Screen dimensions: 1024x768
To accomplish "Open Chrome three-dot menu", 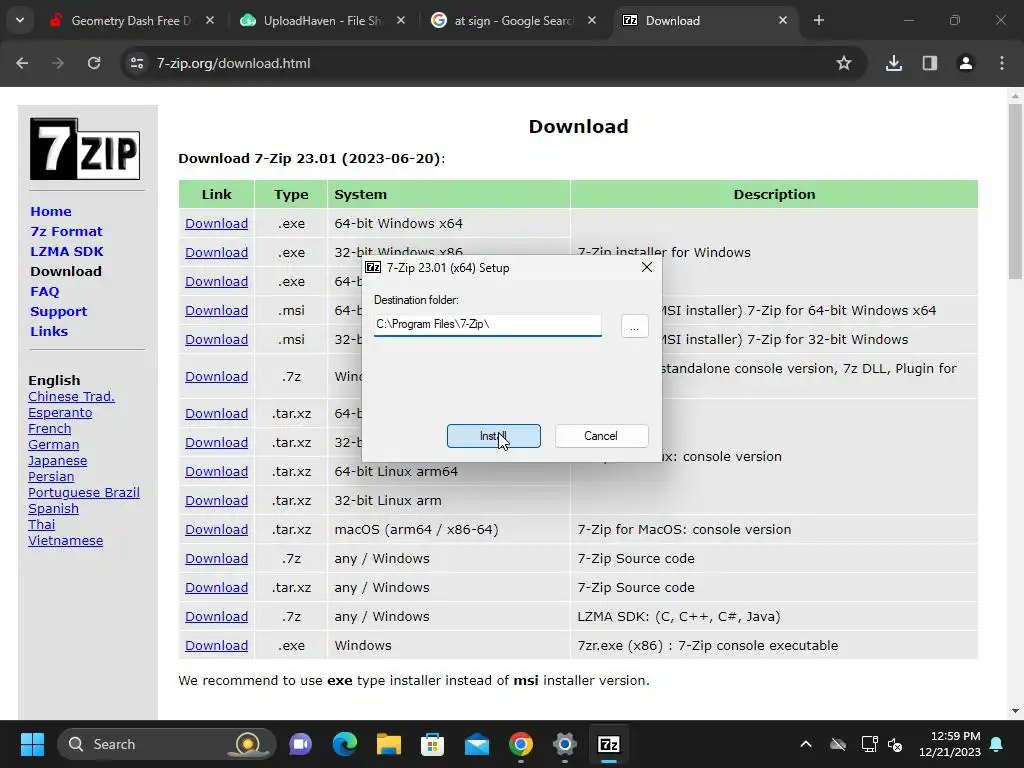I will coord(1002,63).
